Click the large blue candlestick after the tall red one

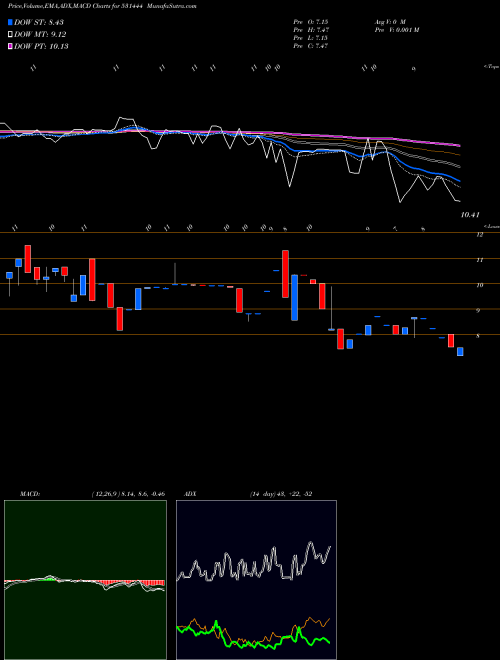[x=295, y=298]
